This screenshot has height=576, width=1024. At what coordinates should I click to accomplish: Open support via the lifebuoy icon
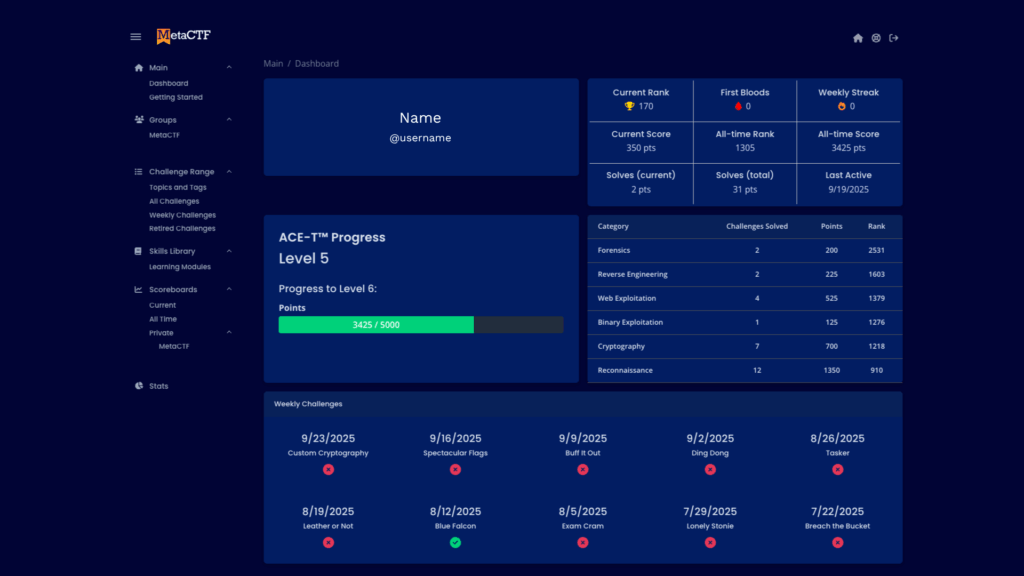click(x=876, y=38)
